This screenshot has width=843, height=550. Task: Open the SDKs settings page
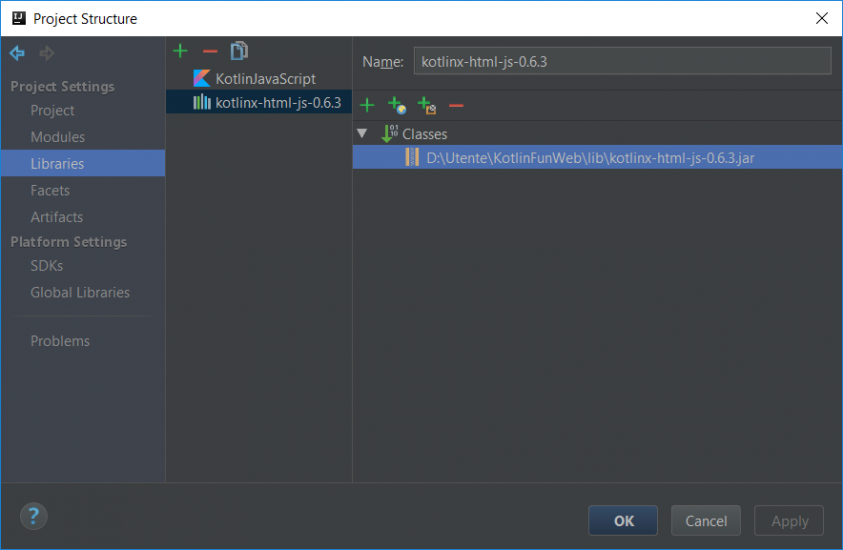(x=46, y=266)
